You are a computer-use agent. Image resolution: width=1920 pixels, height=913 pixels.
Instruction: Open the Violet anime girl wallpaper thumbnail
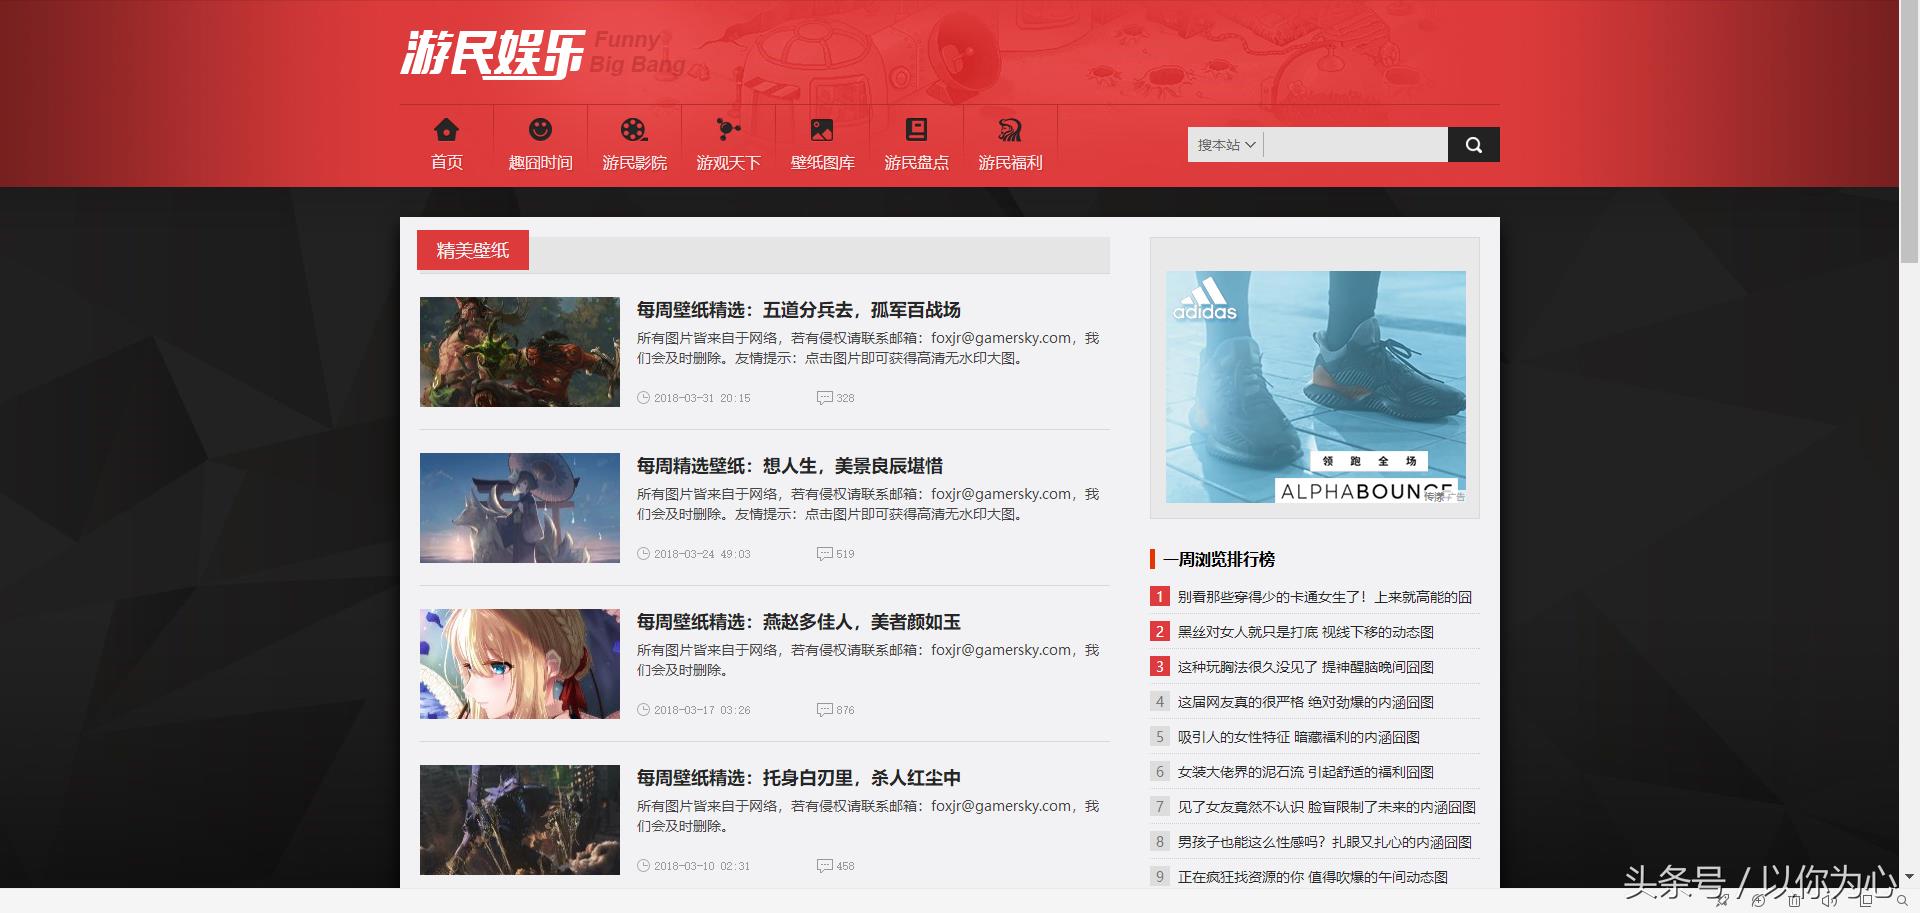[519, 664]
